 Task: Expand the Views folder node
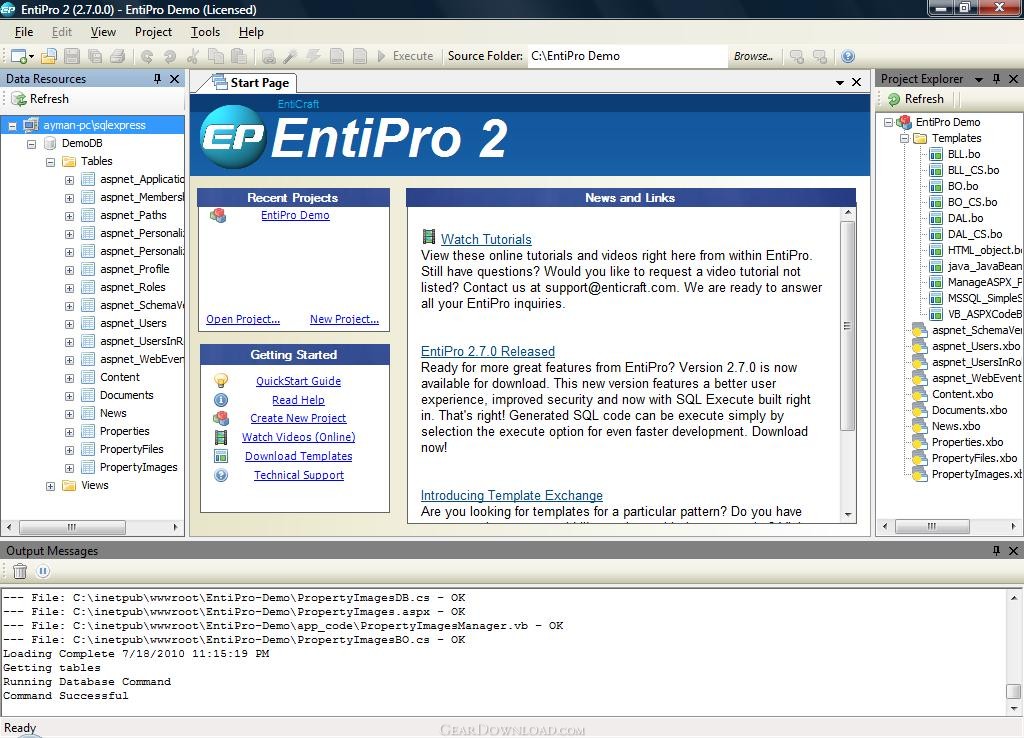click(x=50, y=486)
